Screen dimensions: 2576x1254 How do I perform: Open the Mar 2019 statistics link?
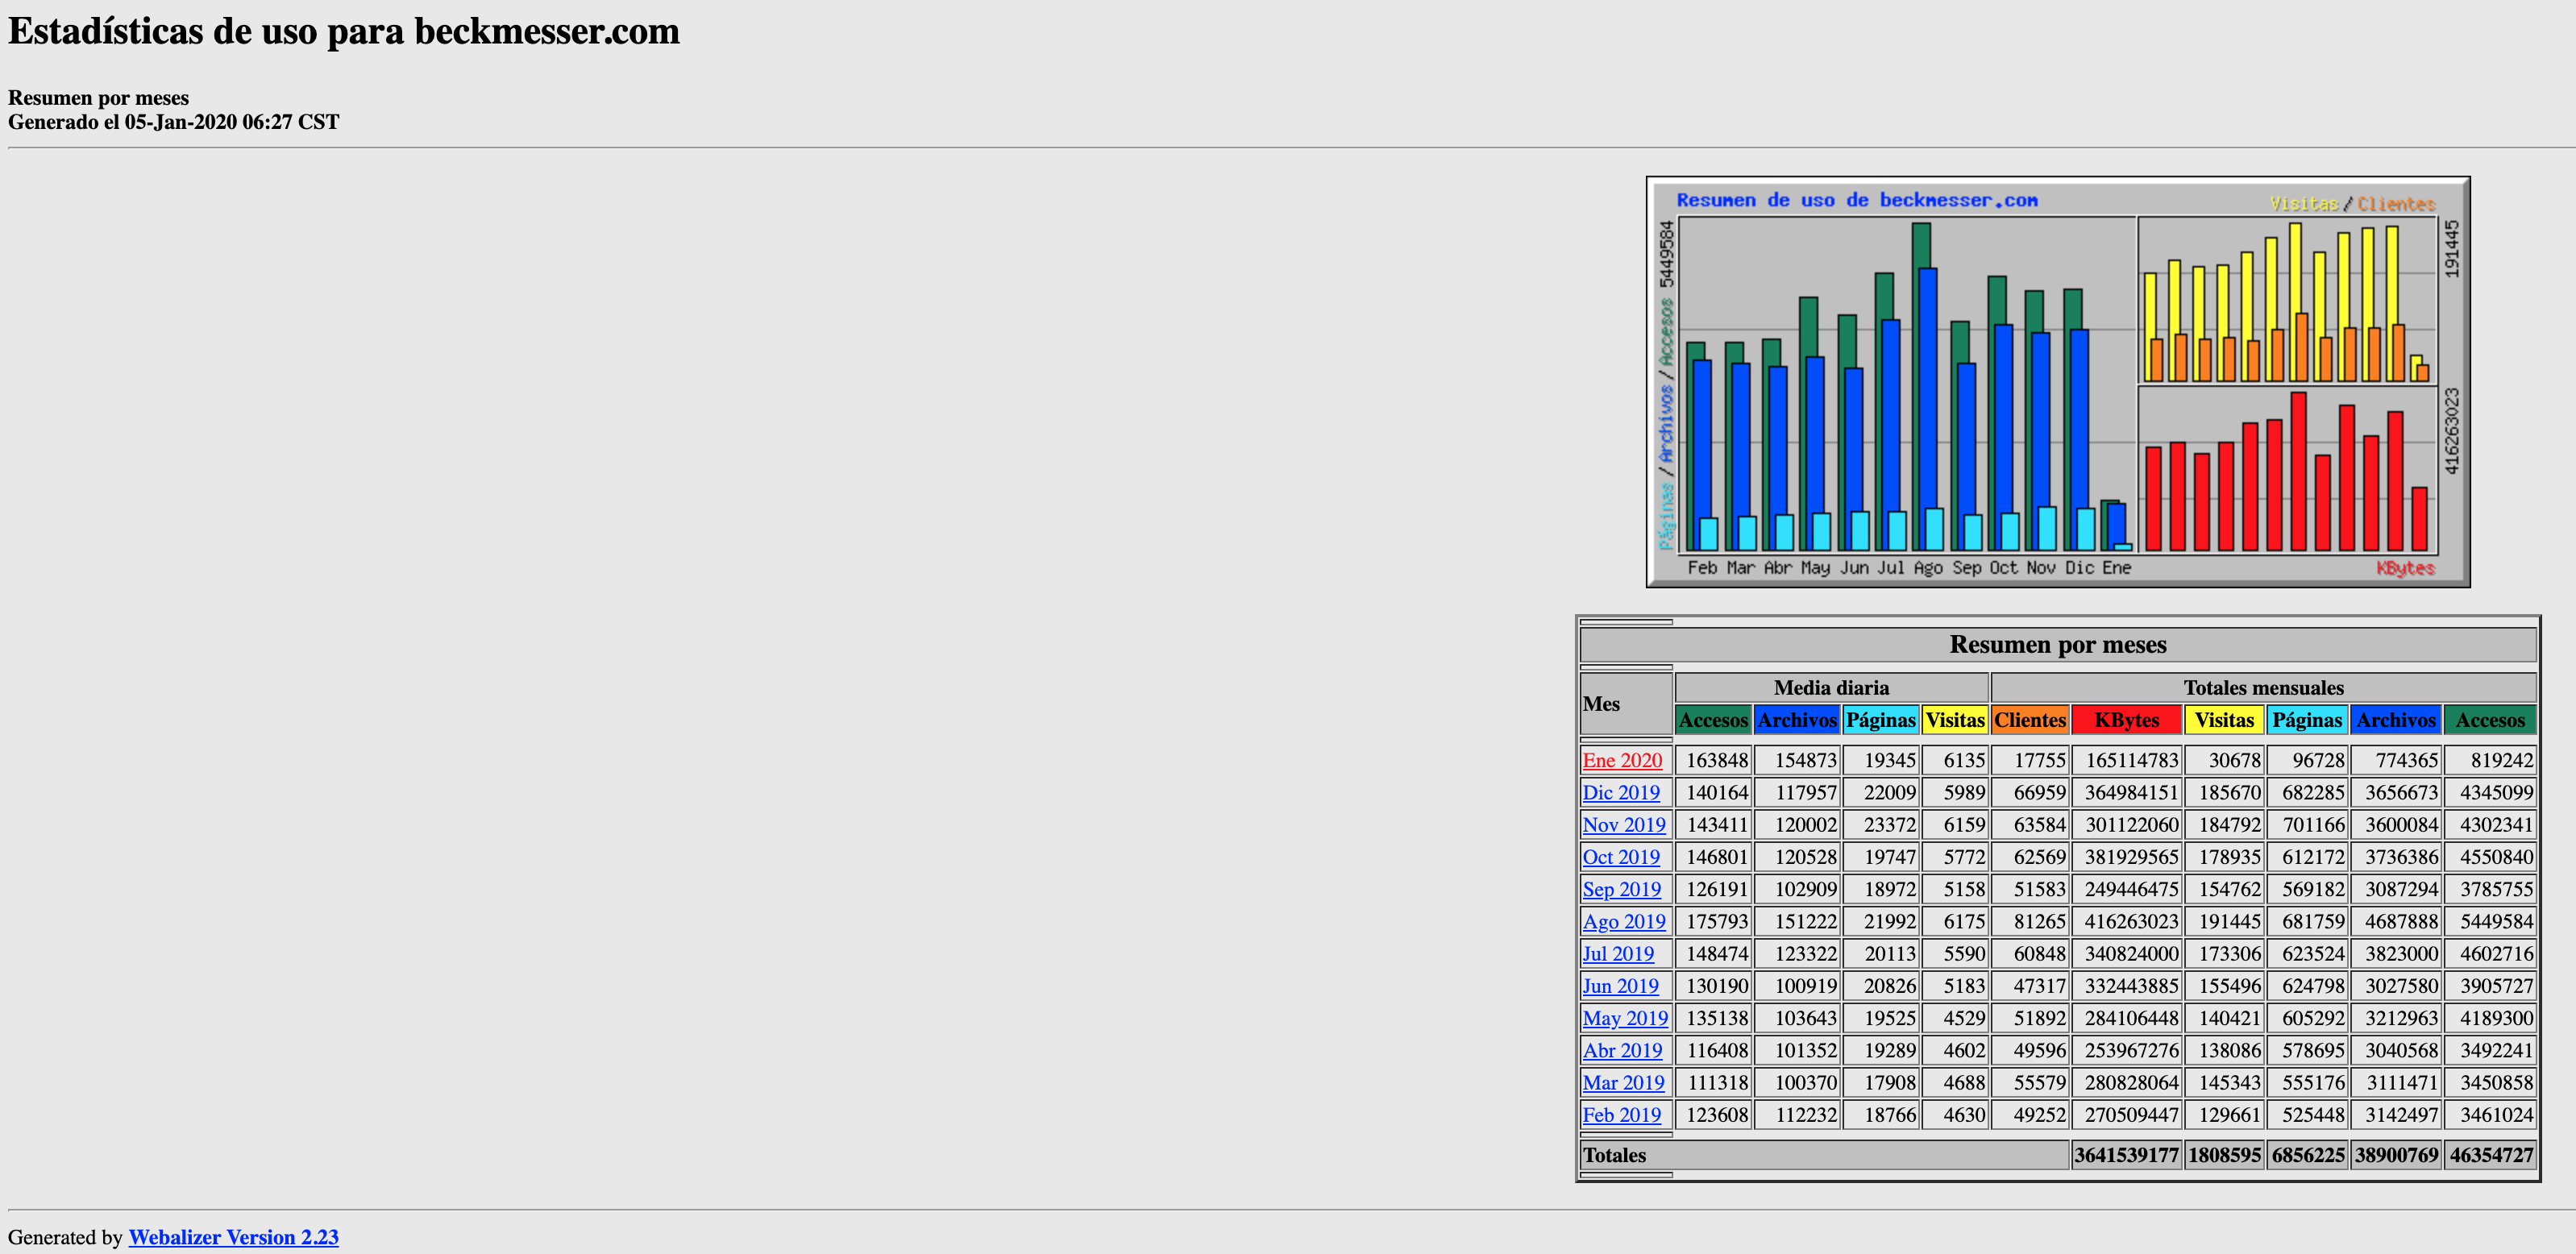pos(1622,1082)
